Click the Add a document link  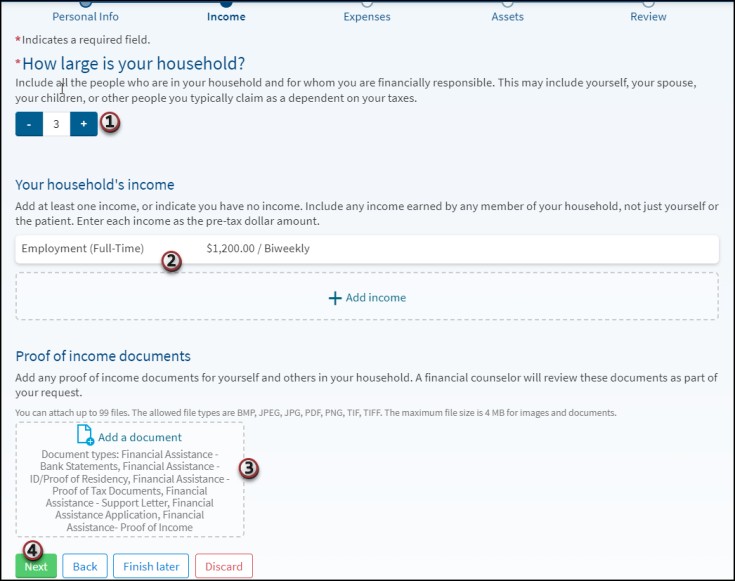click(x=140, y=437)
